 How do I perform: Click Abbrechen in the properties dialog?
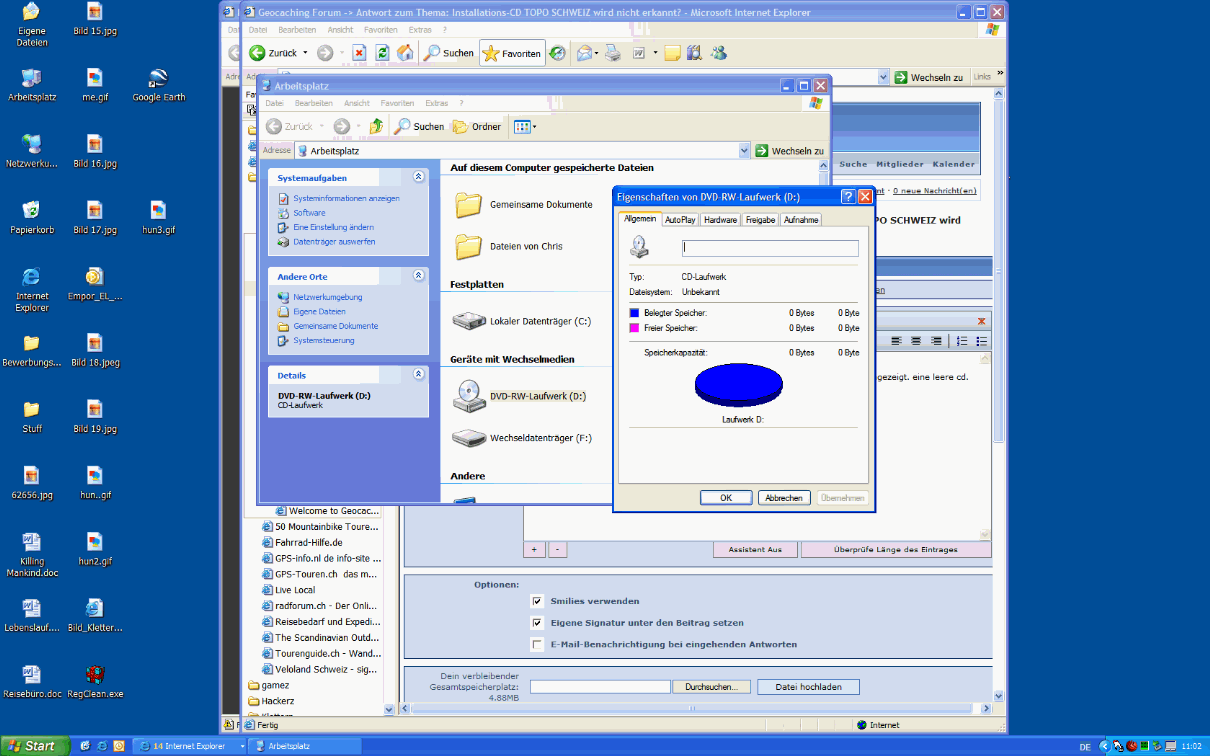coord(784,498)
